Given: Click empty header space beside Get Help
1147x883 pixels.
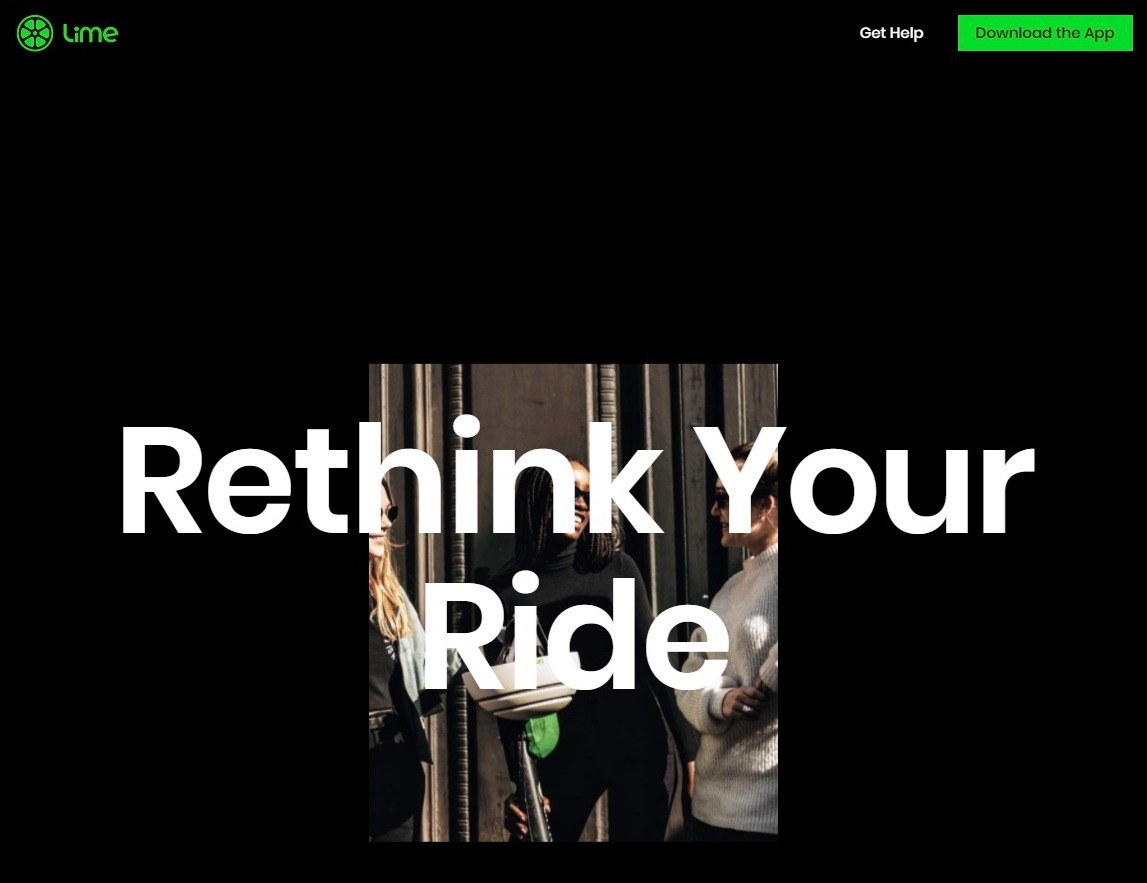Looking at the screenshot, I should click(x=512, y=33).
